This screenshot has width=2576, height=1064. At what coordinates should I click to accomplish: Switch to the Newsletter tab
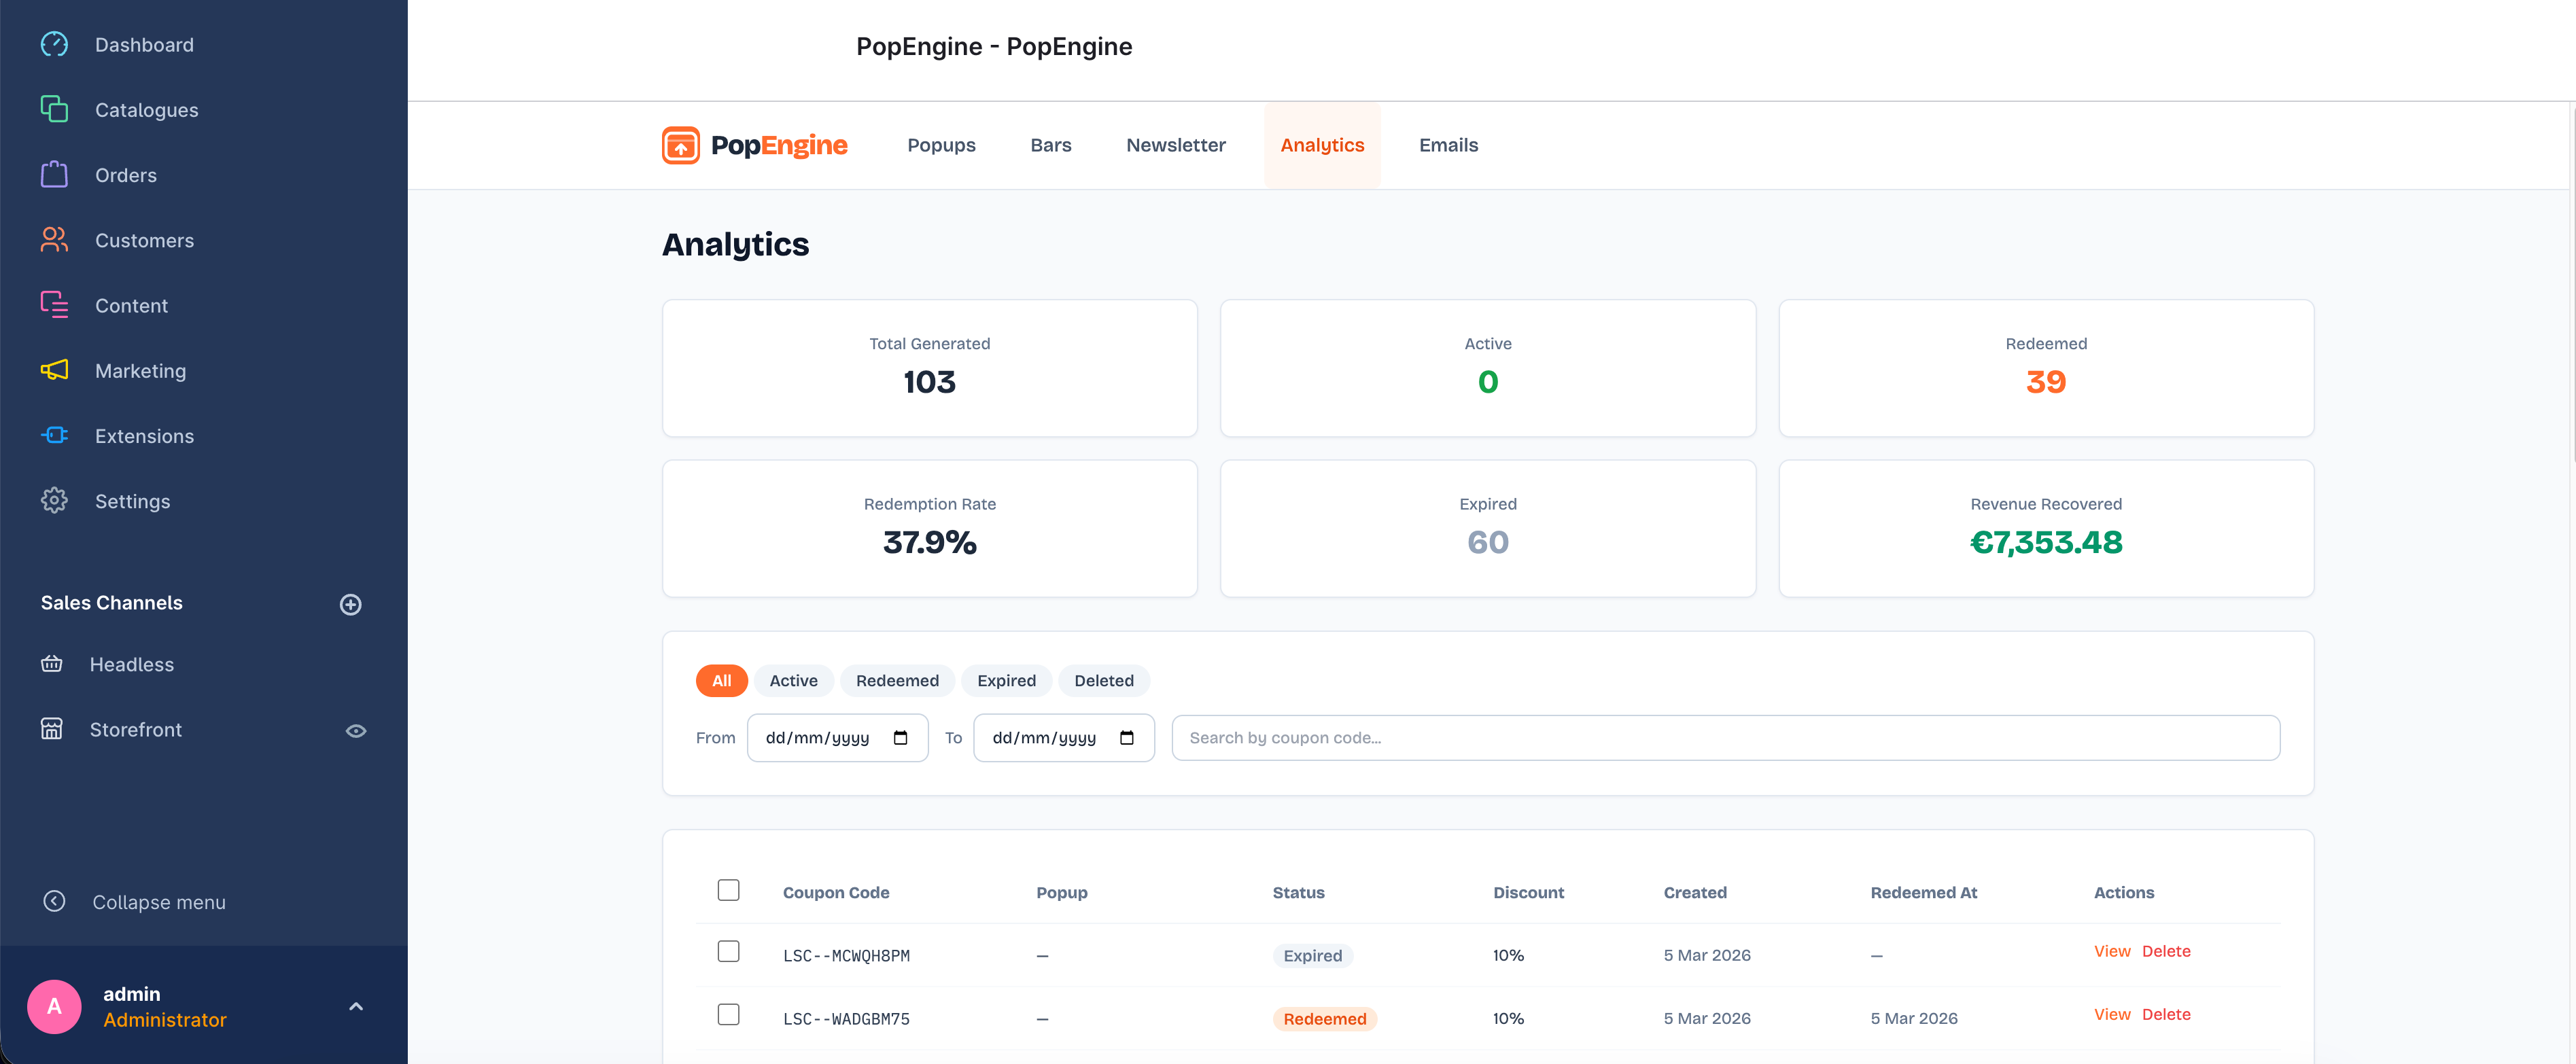pyautogui.click(x=1175, y=145)
